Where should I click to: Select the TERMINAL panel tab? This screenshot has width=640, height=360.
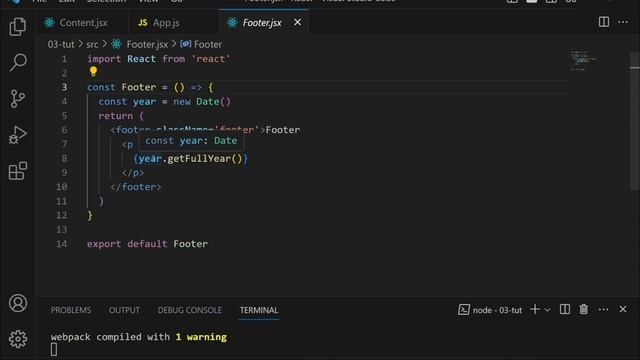259,310
